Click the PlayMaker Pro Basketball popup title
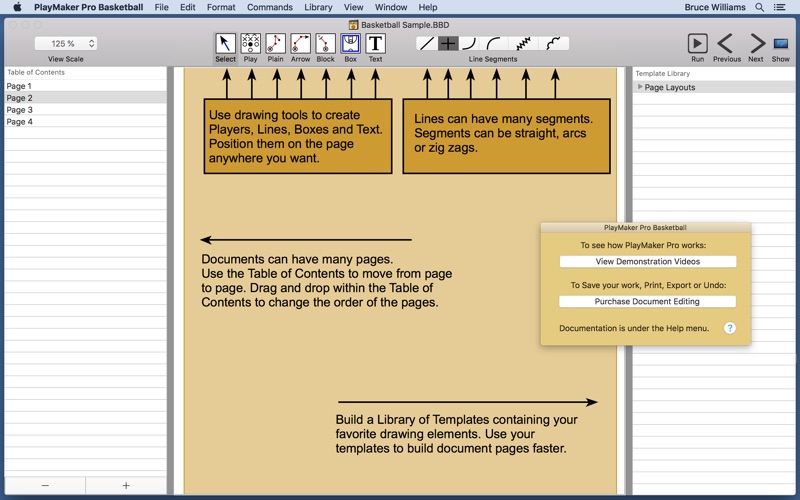 645,228
